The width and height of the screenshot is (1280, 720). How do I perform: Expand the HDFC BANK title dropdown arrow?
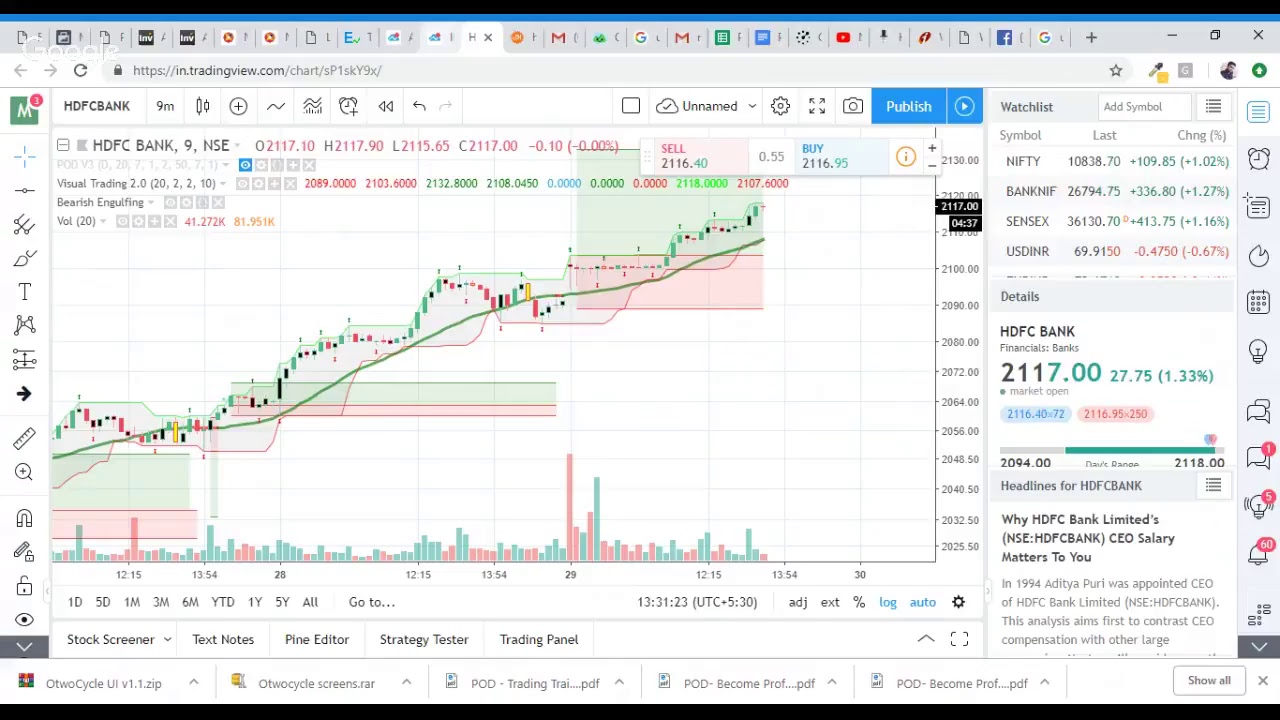point(237,146)
